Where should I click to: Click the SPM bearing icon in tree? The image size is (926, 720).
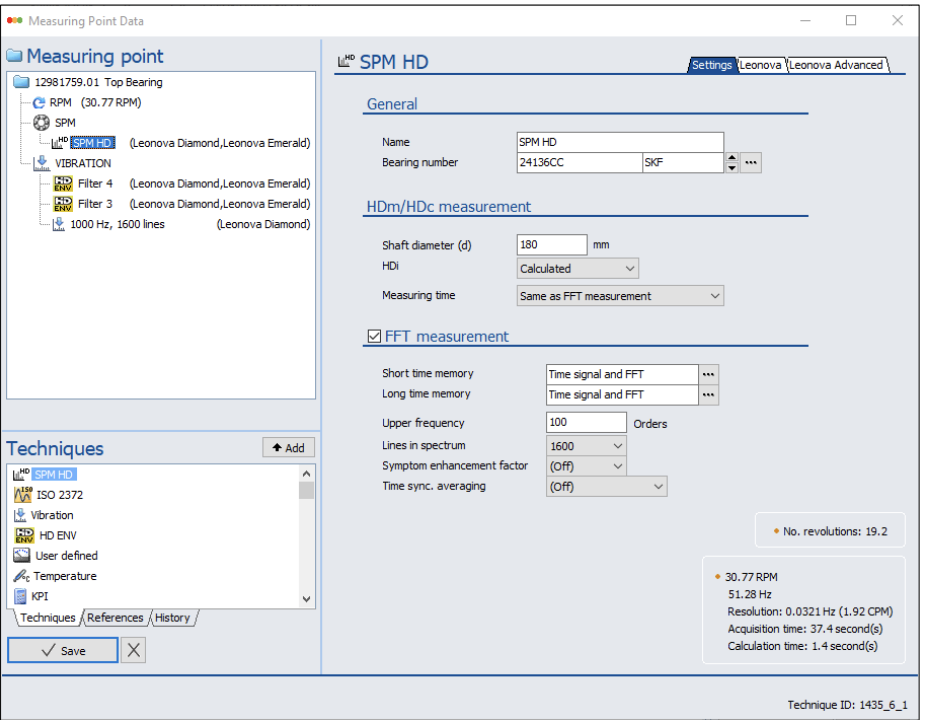point(41,123)
